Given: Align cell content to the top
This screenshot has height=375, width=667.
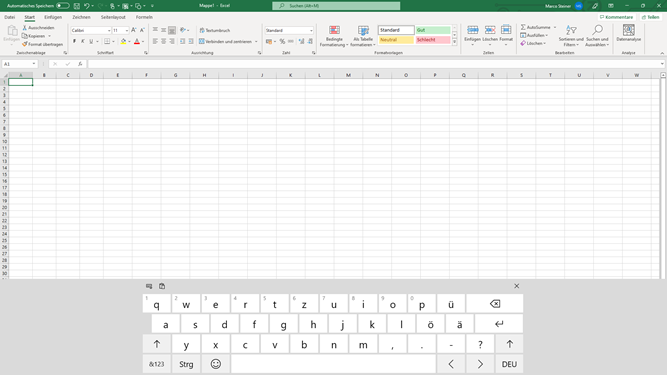Looking at the screenshot, I should click(155, 30).
